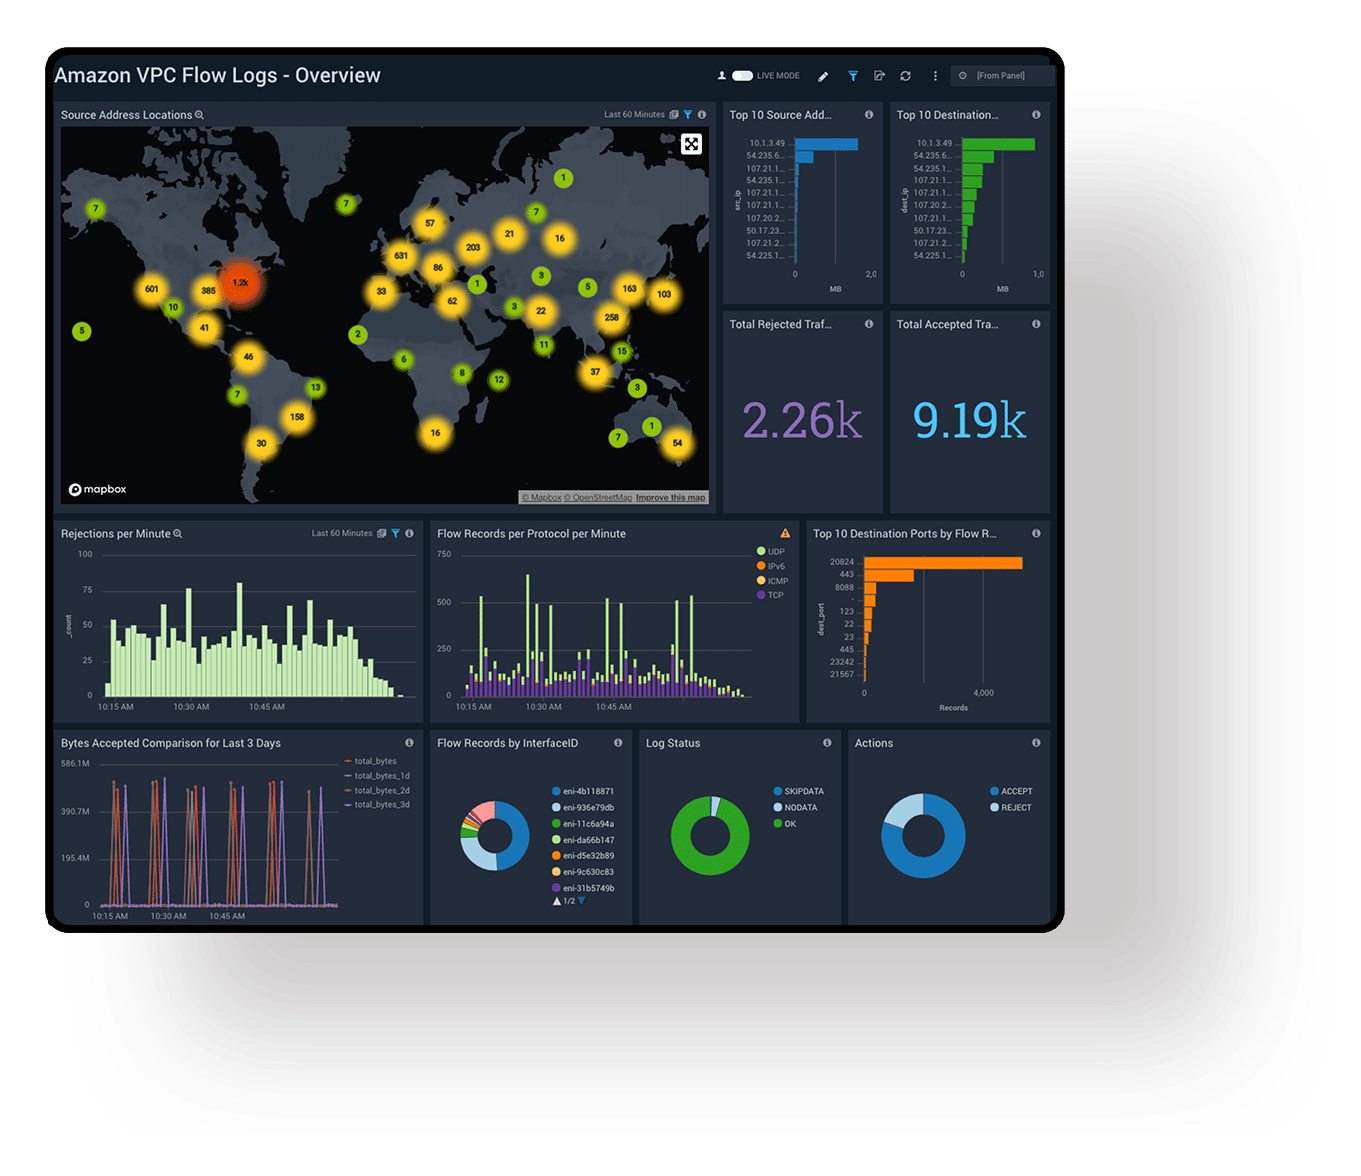Click the red 1.2k cluster on map
This screenshot has height=1176, width=1361.
click(240, 283)
